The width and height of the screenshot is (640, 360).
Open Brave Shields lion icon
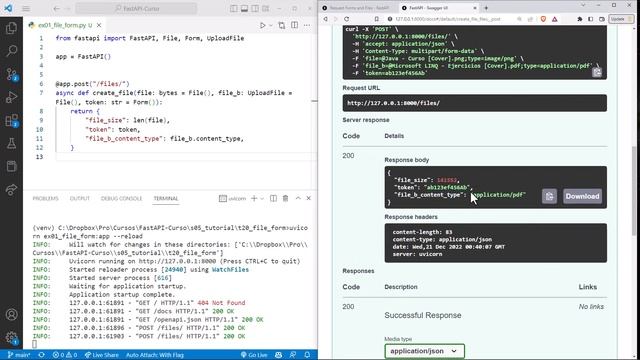point(543,19)
